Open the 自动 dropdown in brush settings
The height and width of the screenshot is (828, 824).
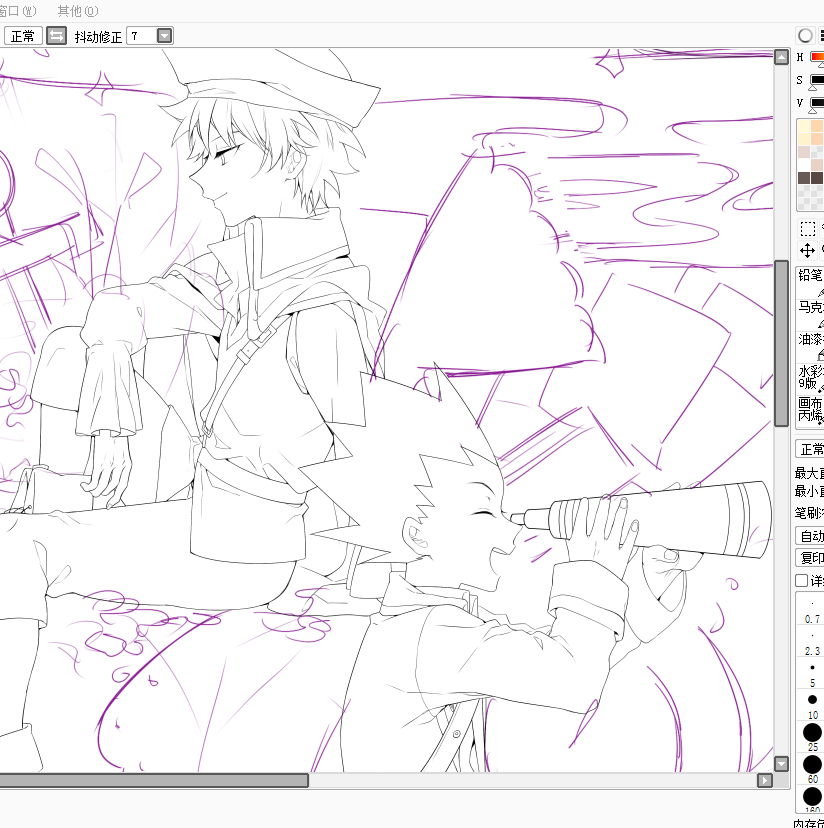tap(810, 536)
